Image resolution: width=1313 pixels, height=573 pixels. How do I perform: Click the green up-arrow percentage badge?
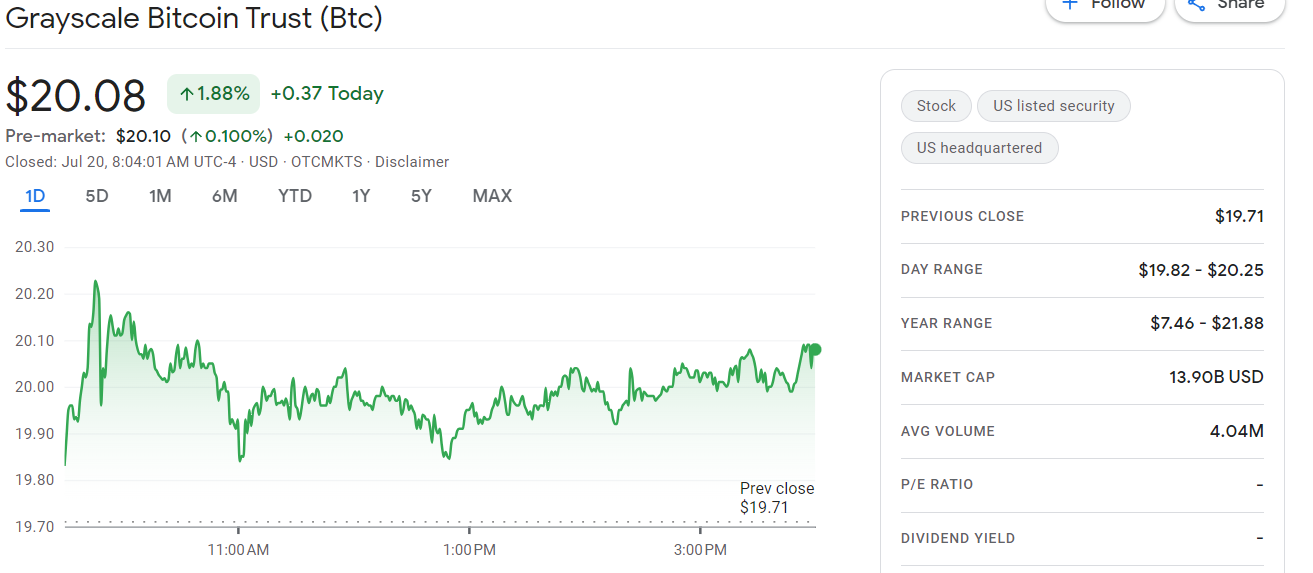tap(213, 94)
